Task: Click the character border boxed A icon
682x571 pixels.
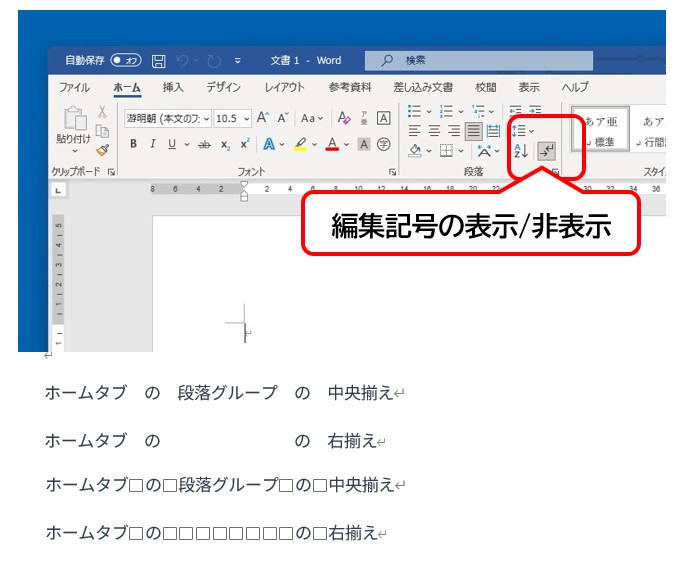Action: point(383,118)
